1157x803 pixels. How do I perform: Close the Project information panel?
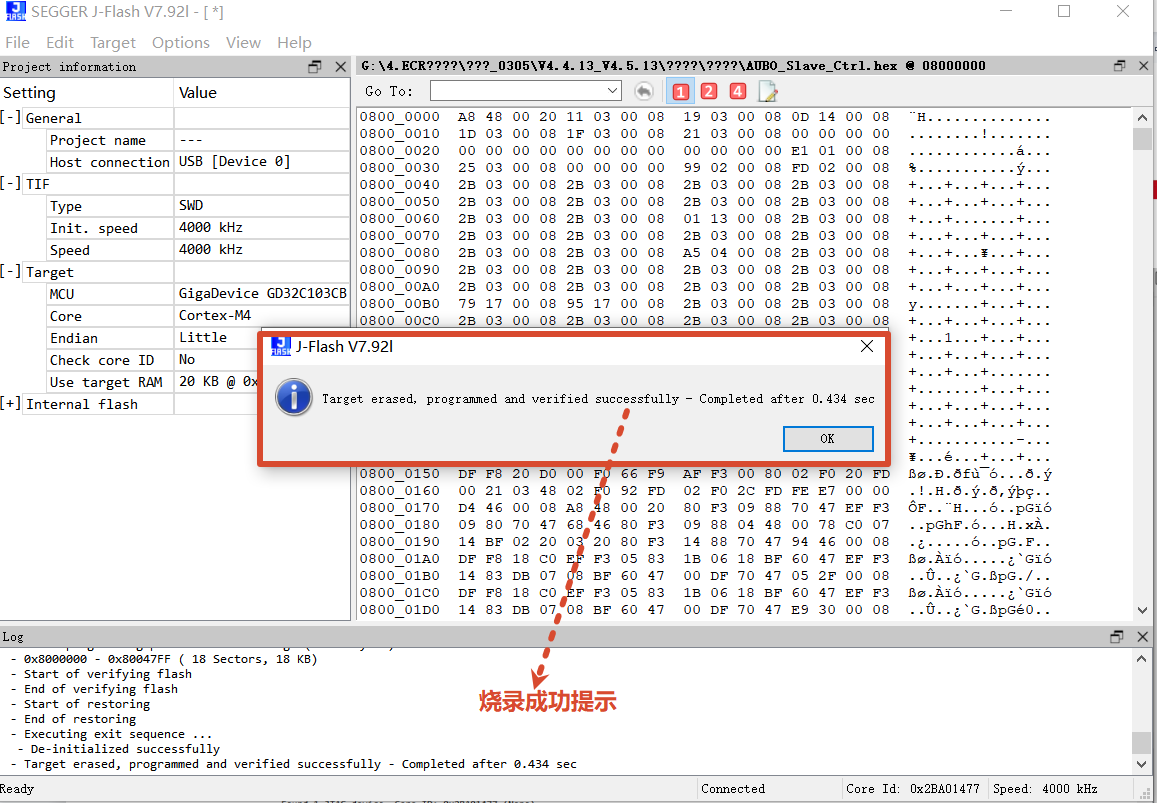(x=340, y=66)
